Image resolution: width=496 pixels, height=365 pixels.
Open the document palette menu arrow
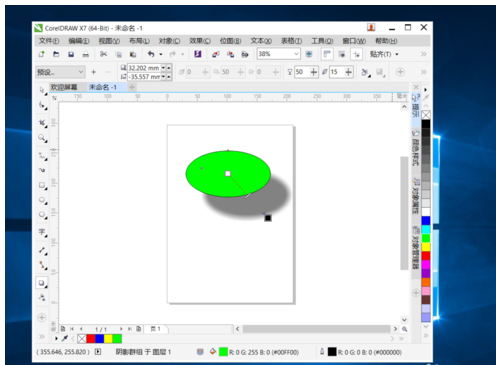click(x=56, y=339)
